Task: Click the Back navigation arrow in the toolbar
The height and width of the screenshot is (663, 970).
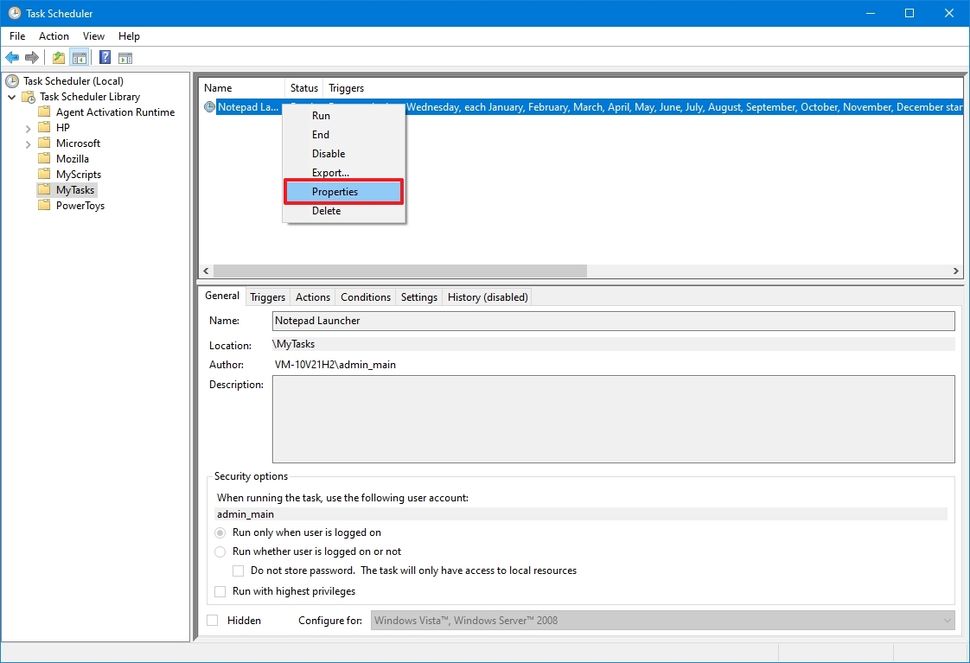Action: (12, 57)
